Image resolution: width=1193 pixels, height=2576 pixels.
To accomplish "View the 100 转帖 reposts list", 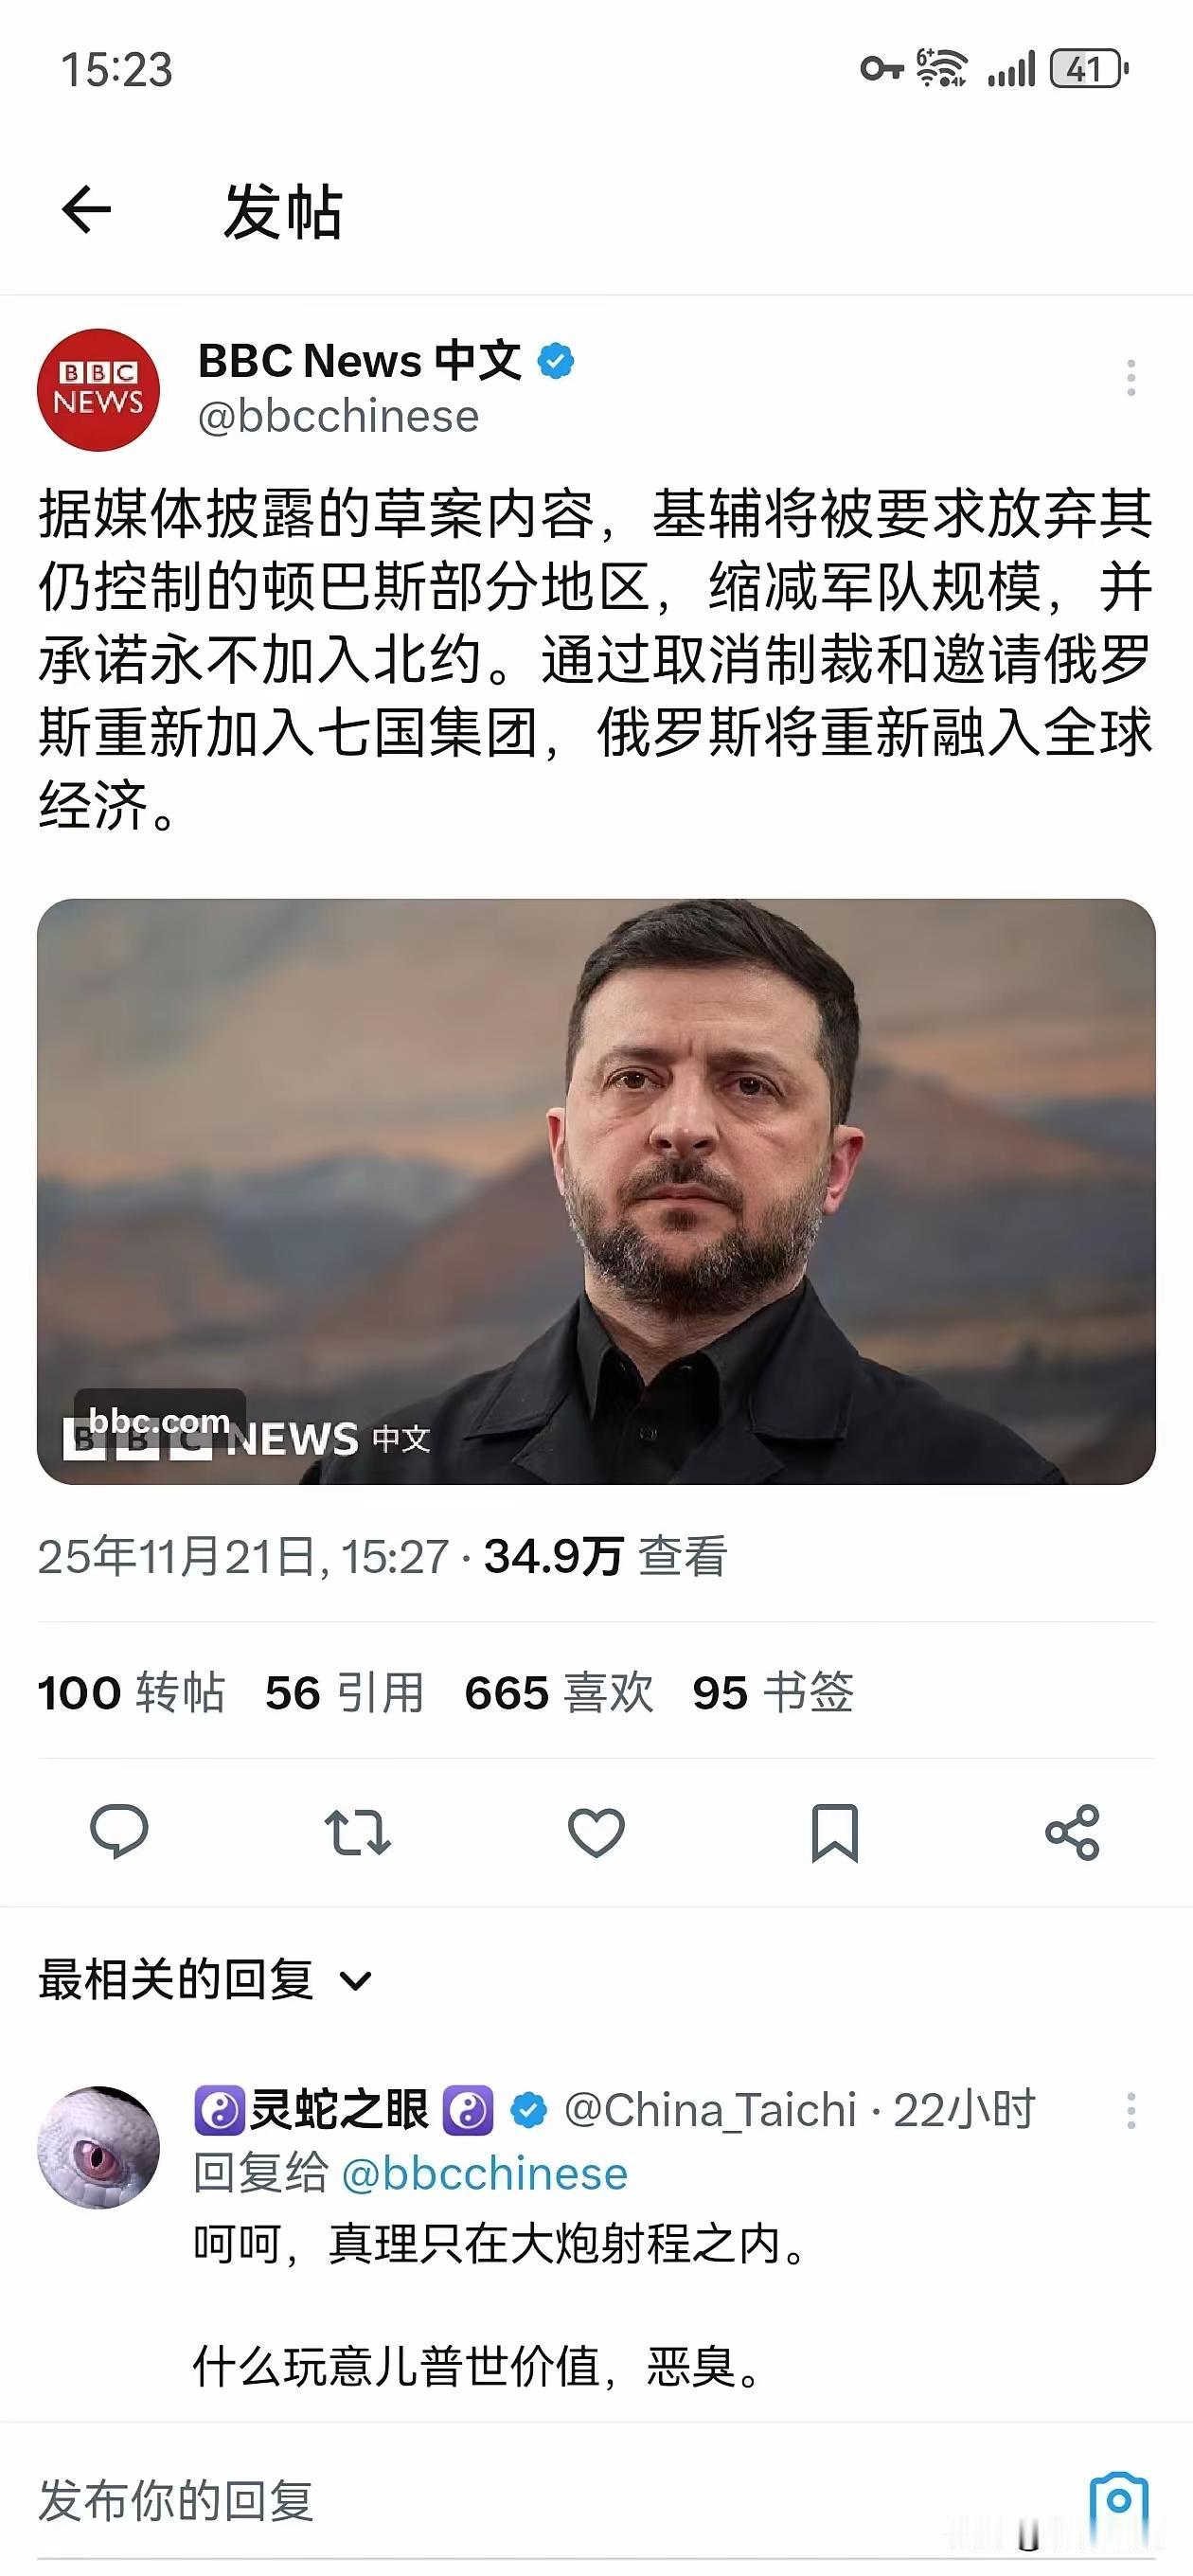I will pyautogui.click(x=131, y=1692).
